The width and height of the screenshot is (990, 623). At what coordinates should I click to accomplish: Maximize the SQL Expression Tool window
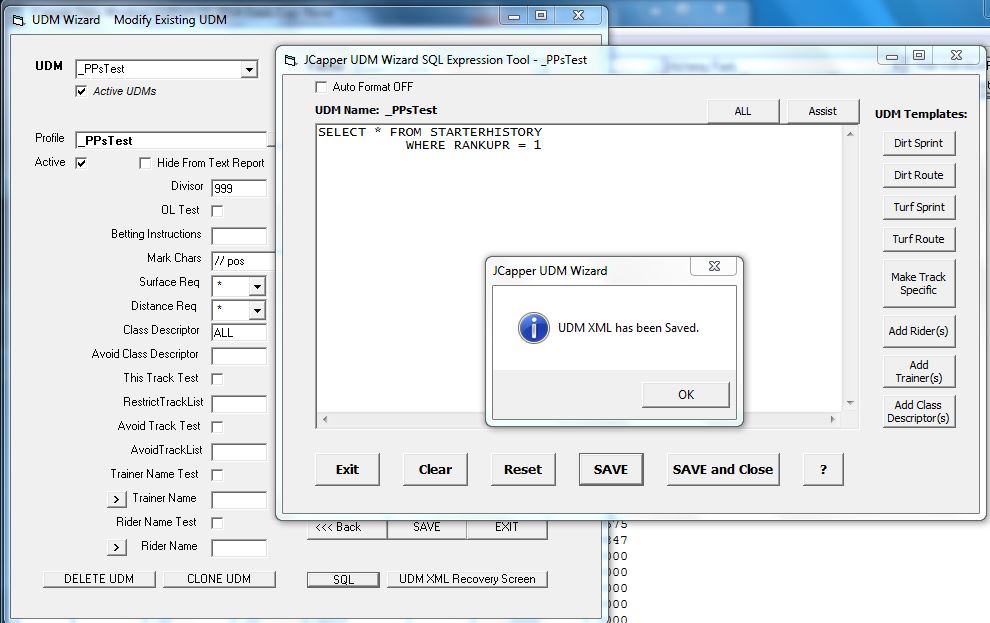[x=919, y=56]
